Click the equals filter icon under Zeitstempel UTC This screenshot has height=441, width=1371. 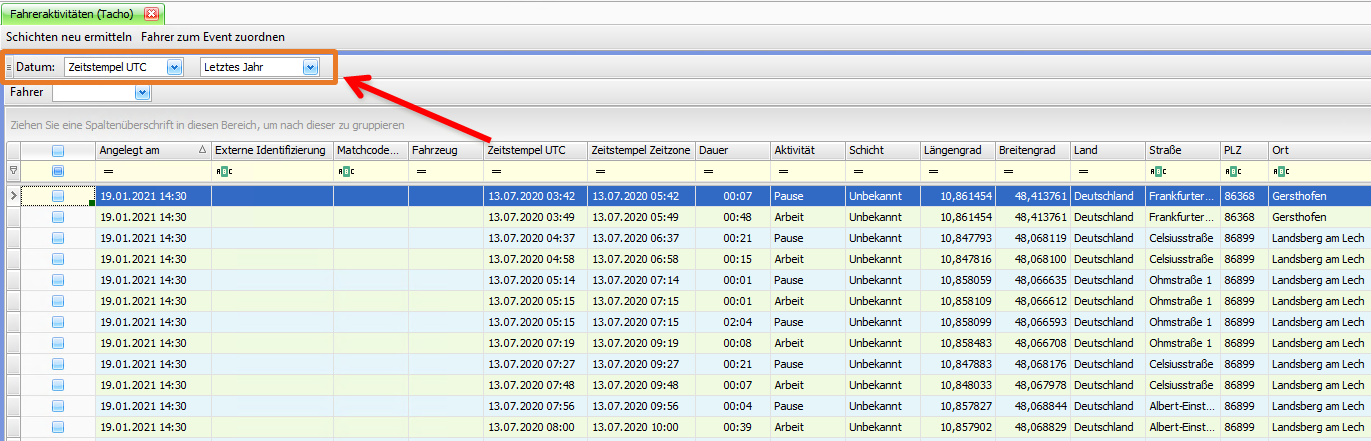[495, 172]
